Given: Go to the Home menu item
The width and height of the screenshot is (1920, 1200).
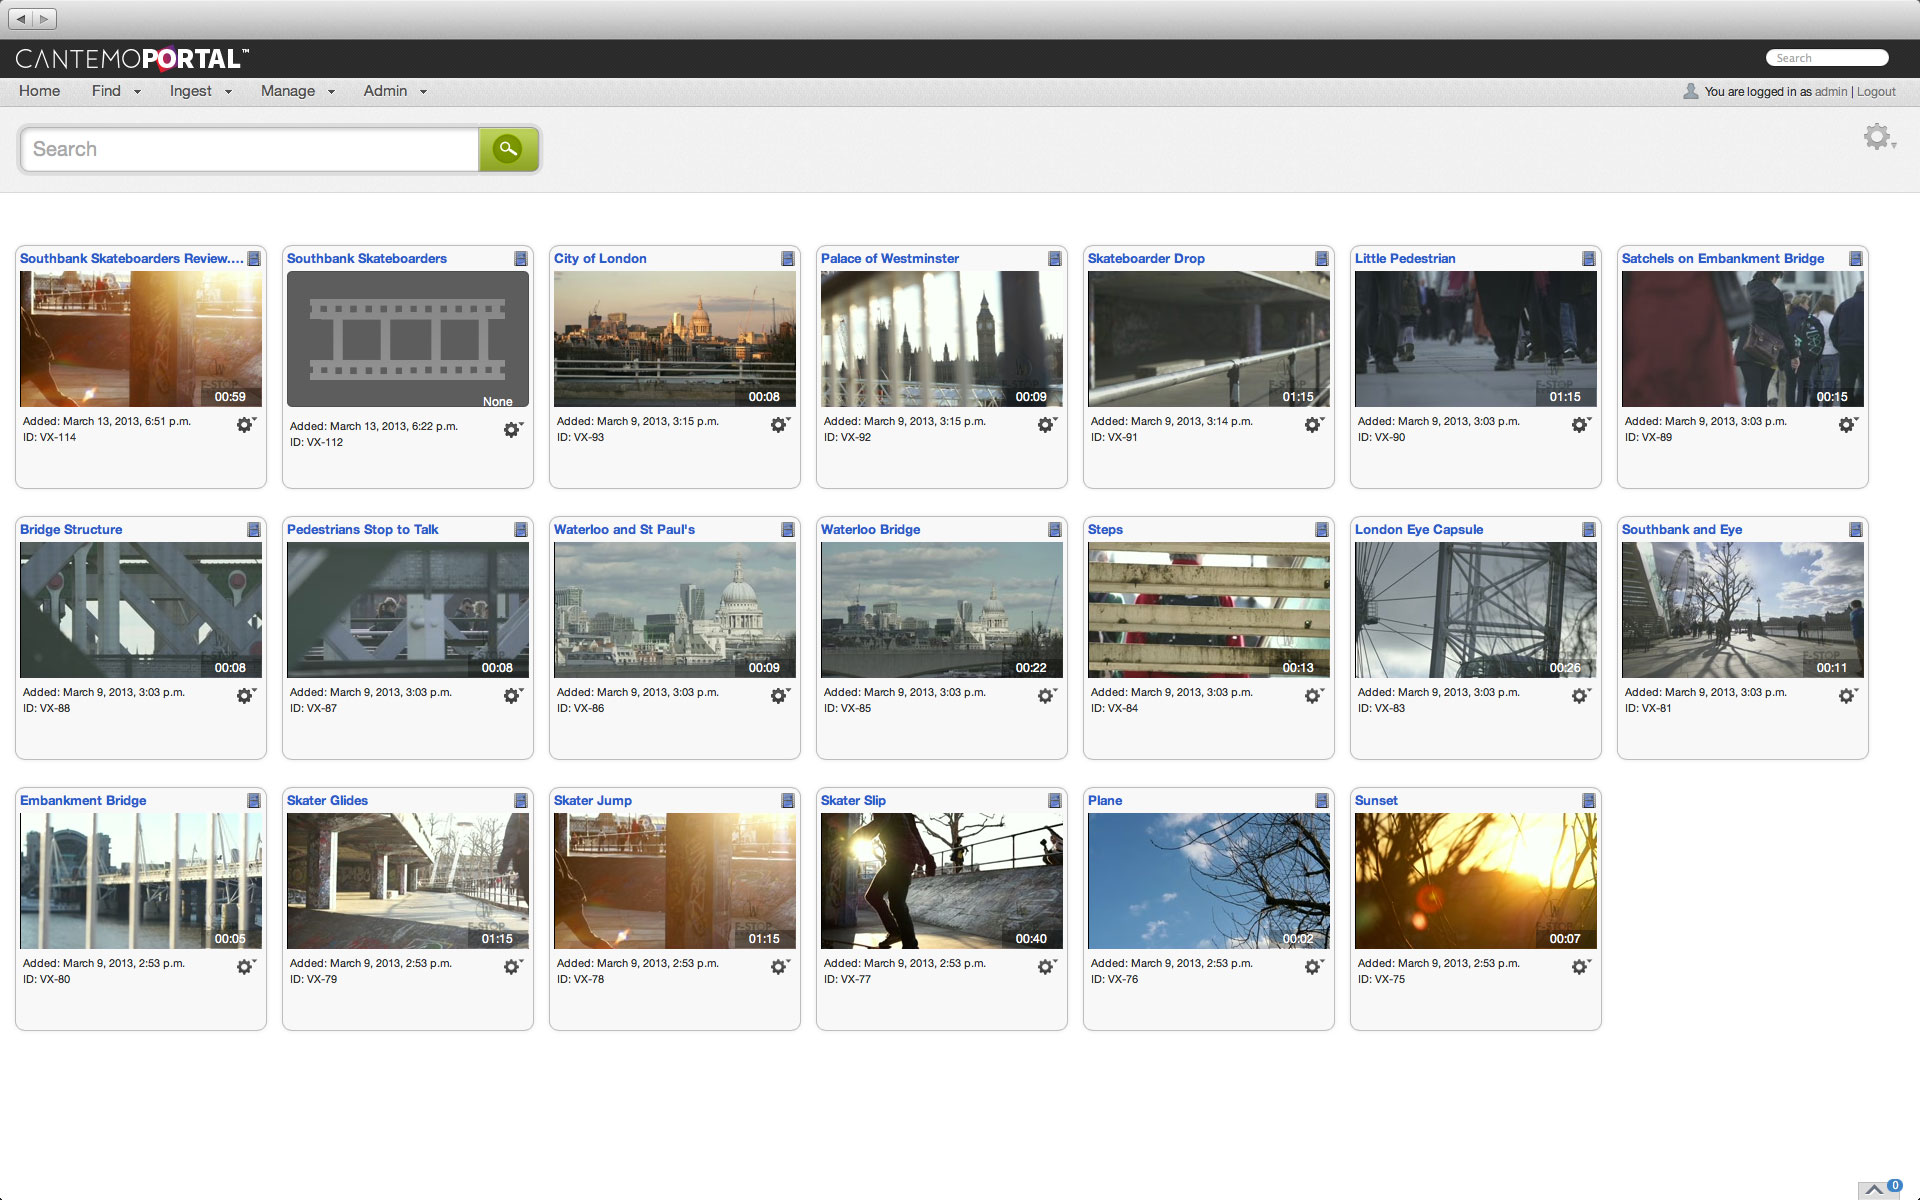Looking at the screenshot, I should pos(40,91).
